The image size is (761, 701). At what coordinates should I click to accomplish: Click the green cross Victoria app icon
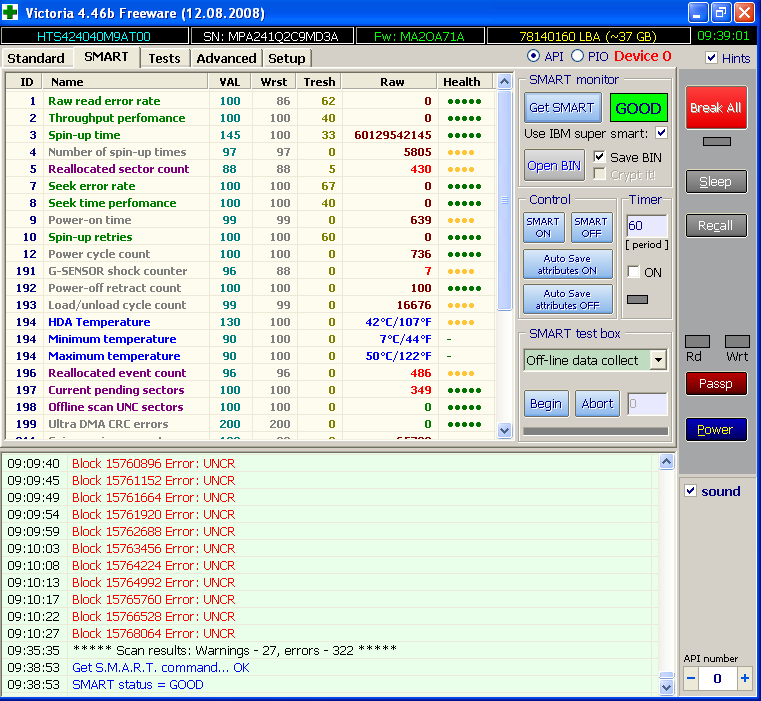point(10,12)
